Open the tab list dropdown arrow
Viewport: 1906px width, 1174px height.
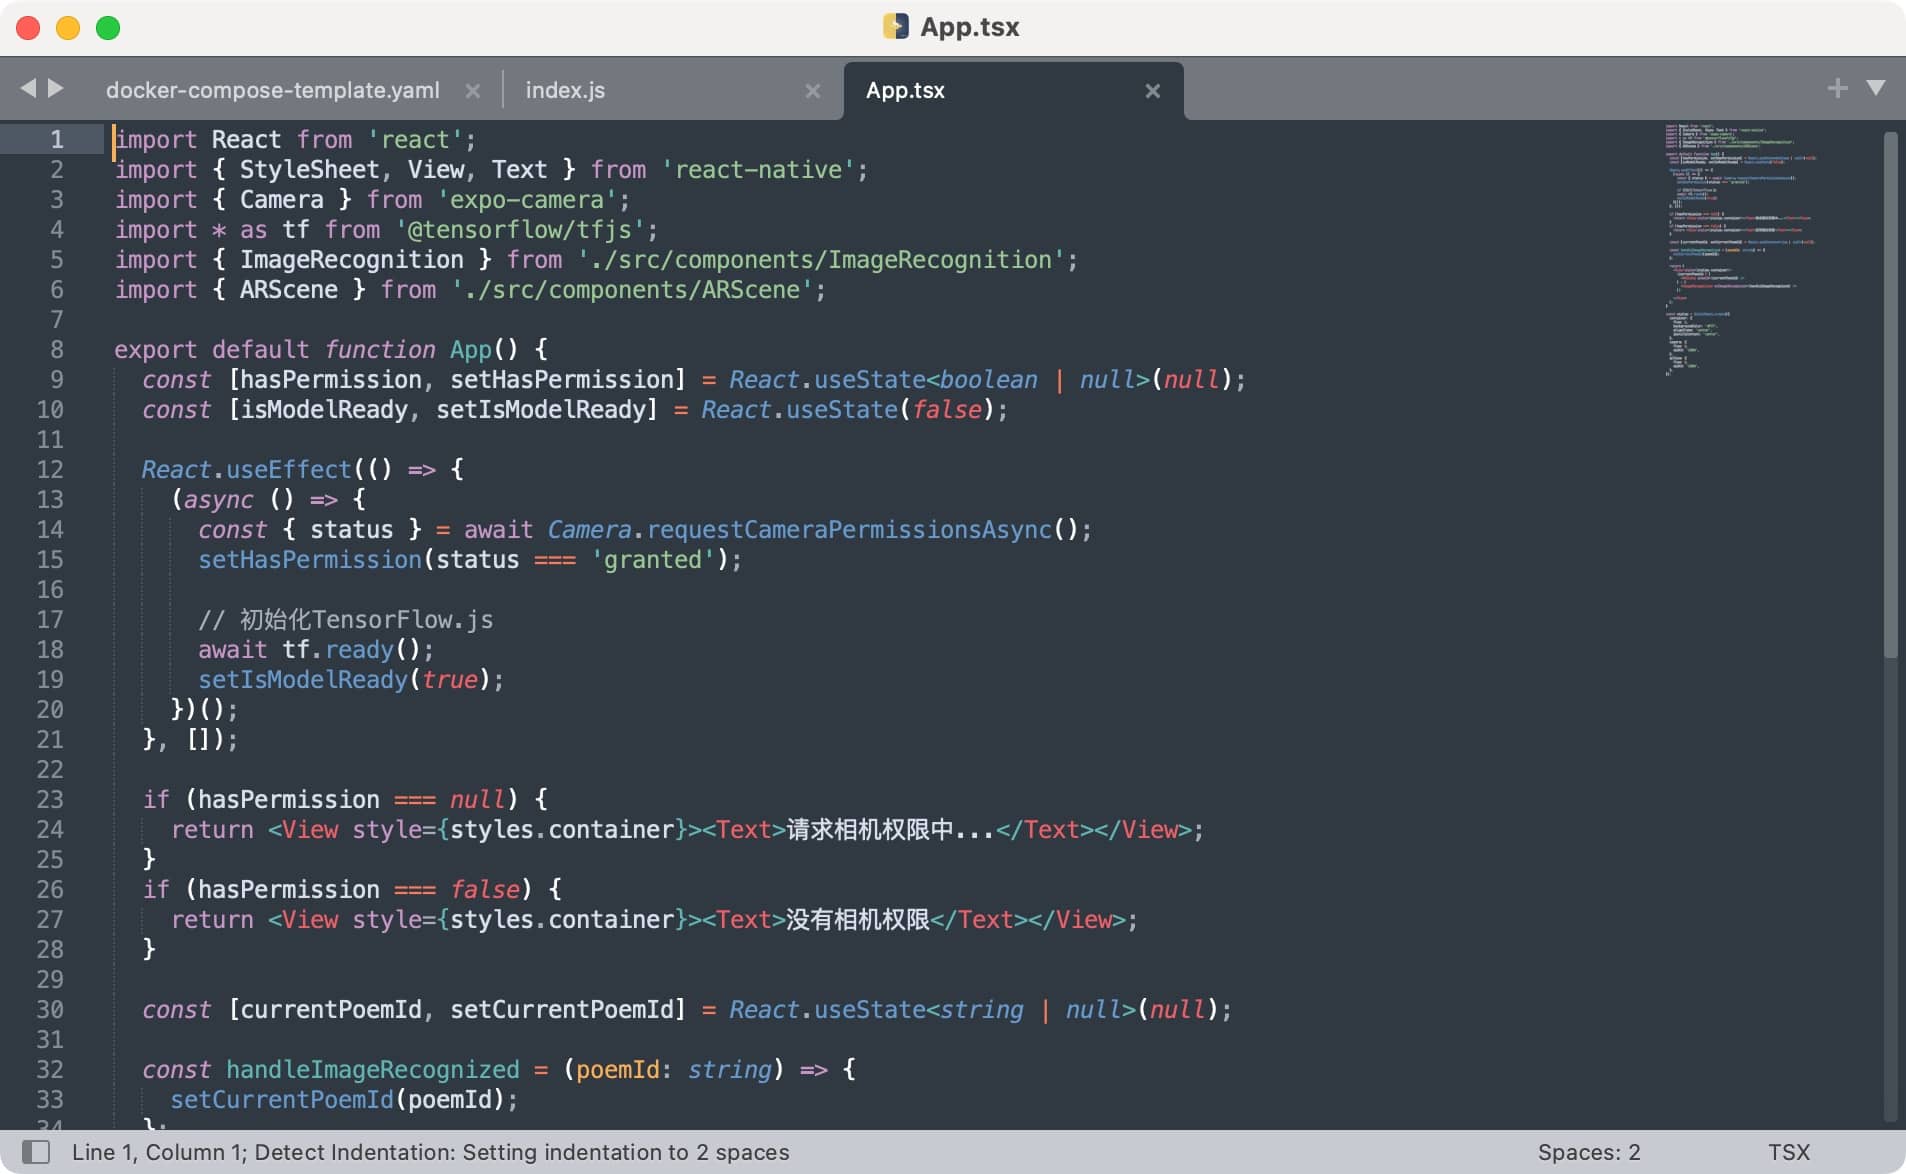coord(1876,89)
